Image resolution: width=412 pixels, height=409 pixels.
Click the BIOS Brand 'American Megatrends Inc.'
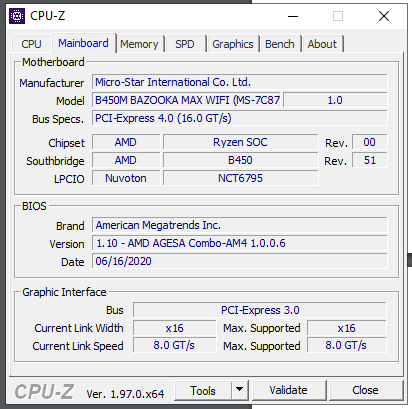pyautogui.click(x=240, y=225)
